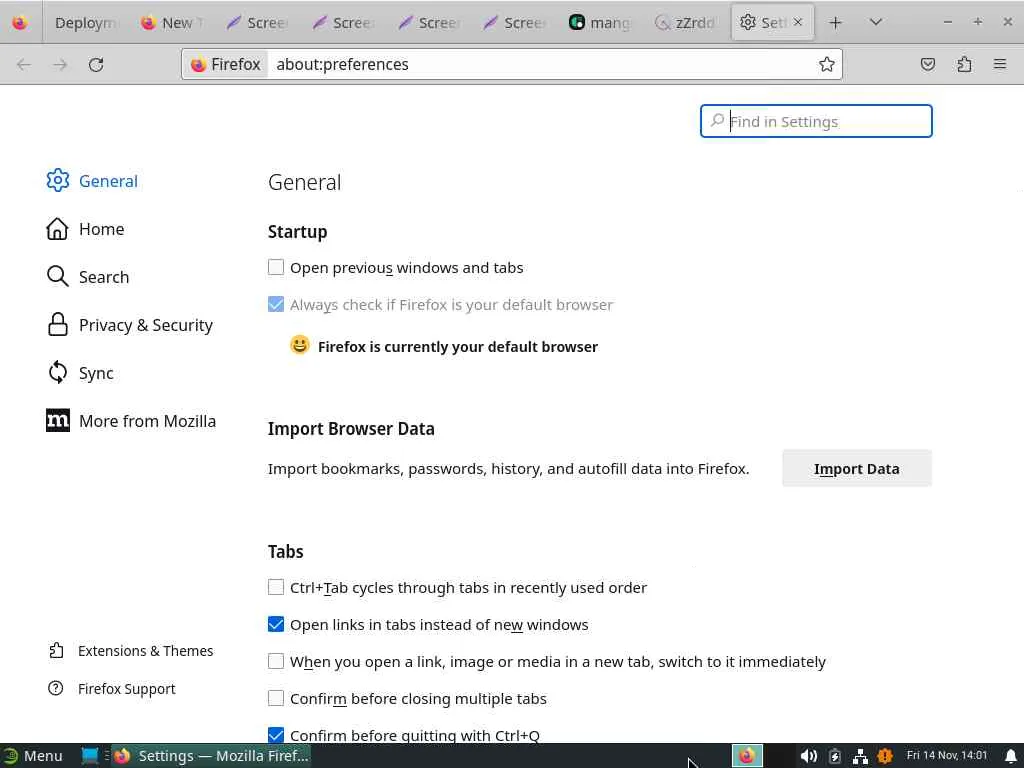
Task: Switch to the New Tab tab
Action: pyautogui.click(x=171, y=23)
